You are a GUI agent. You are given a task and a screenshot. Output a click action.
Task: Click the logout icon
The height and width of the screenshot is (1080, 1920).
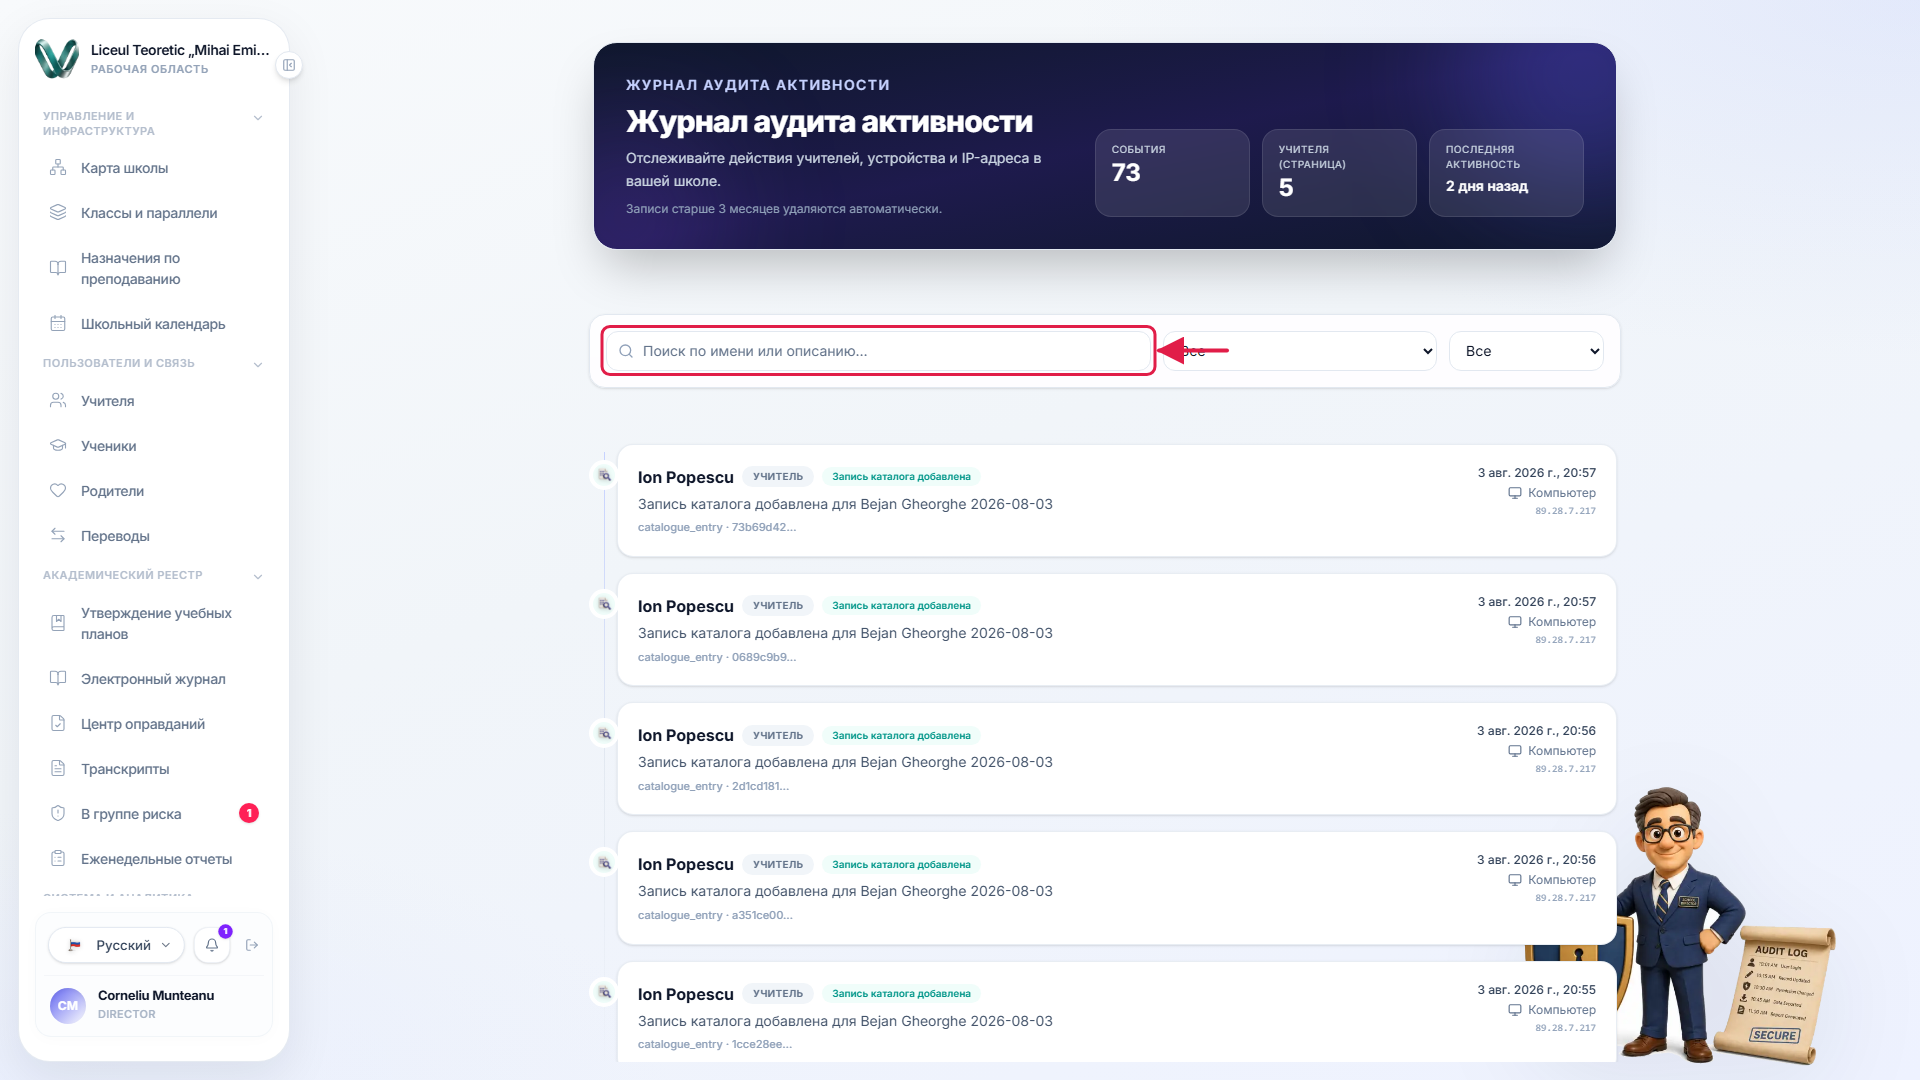[x=252, y=945]
